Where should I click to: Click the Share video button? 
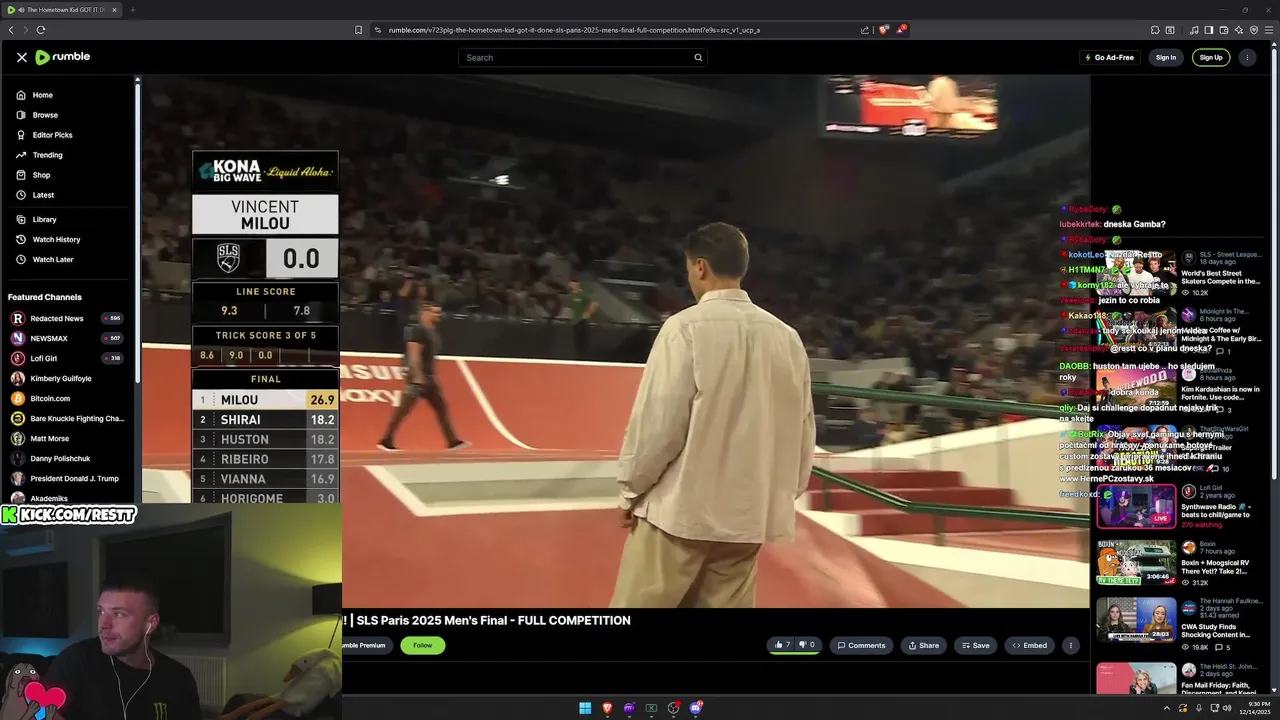coord(923,645)
